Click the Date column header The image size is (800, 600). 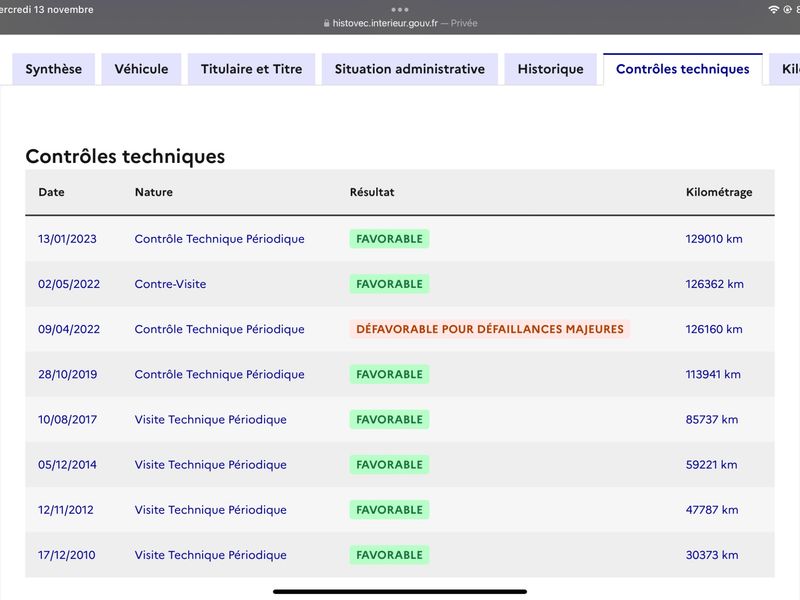(x=52, y=192)
